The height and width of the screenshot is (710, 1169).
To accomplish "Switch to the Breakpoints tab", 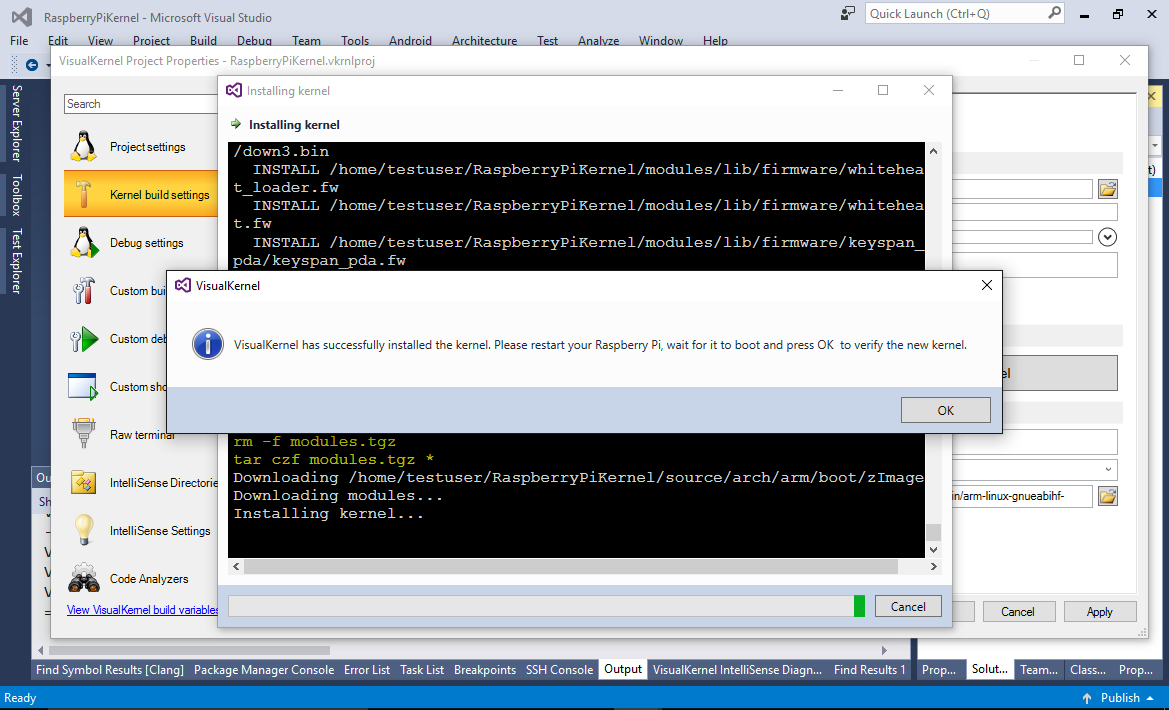I will [x=485, y=670].
